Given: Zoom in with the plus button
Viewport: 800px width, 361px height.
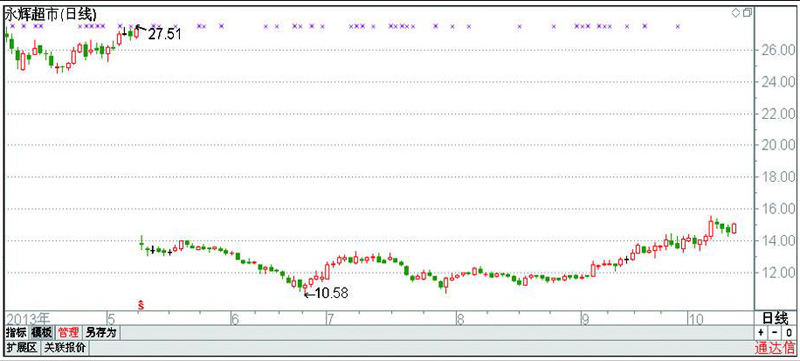Looking at the screenshot, I should point(761,333).
